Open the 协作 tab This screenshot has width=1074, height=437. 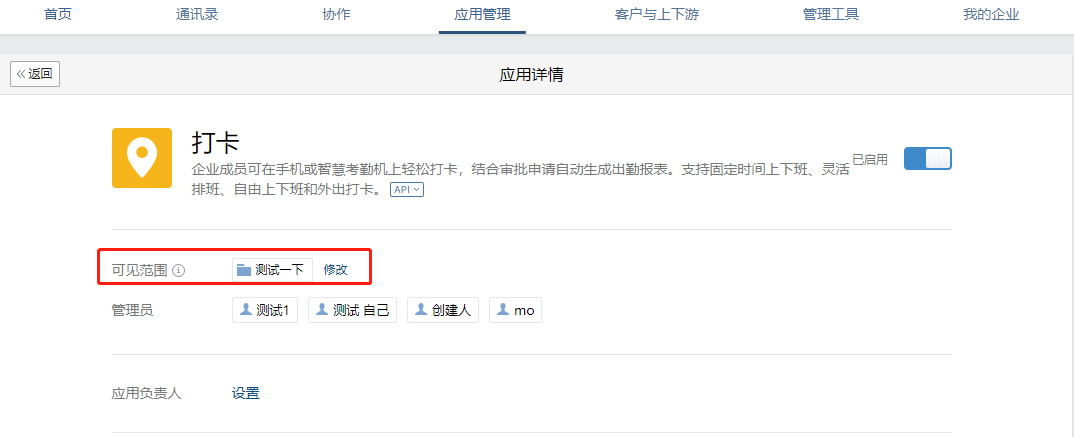click(x=336, y=14)
